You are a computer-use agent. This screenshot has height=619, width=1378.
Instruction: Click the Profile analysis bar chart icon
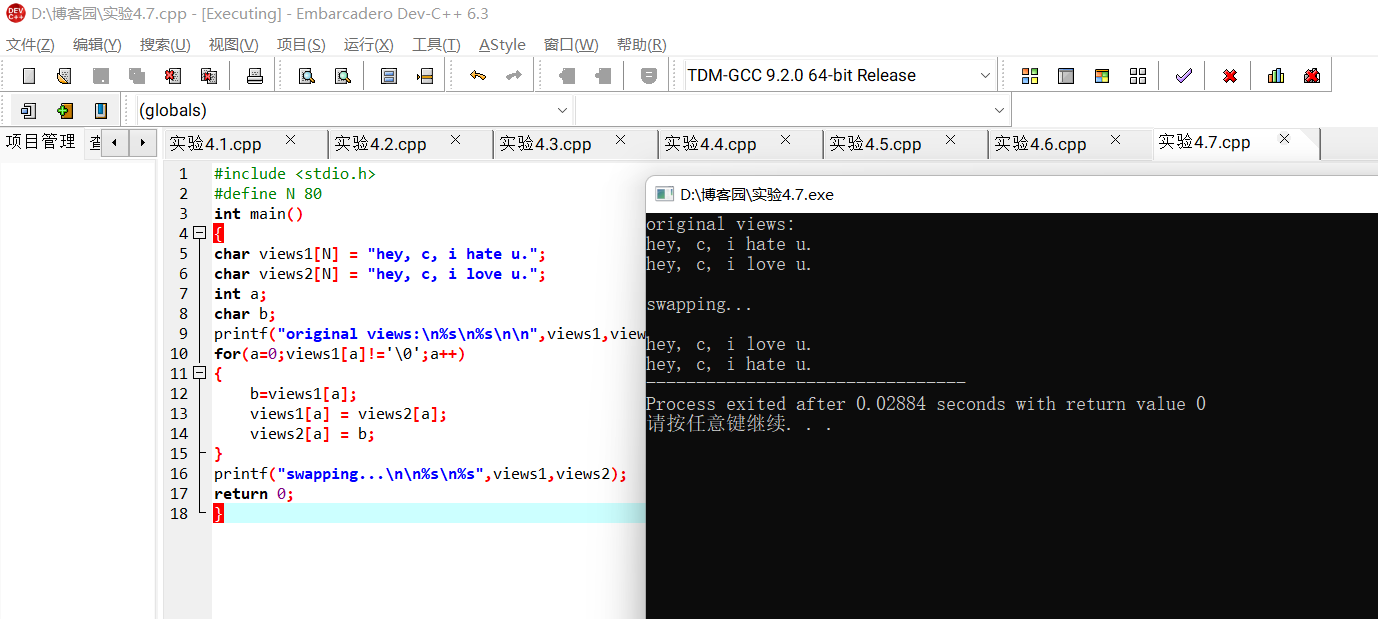click(1276, 76)
